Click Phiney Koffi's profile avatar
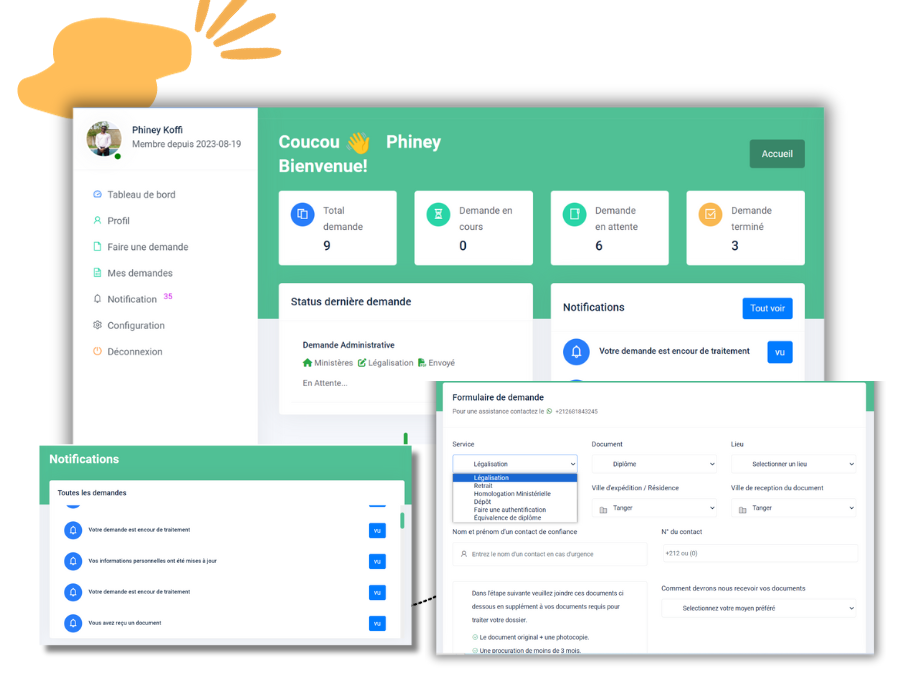The height and width of the screenshot is (684, 897). coord(104,139)
